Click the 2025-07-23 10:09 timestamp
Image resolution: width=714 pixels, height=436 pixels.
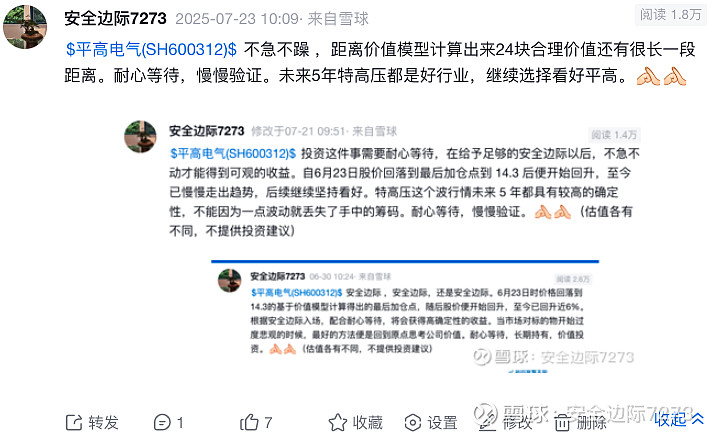237,19
